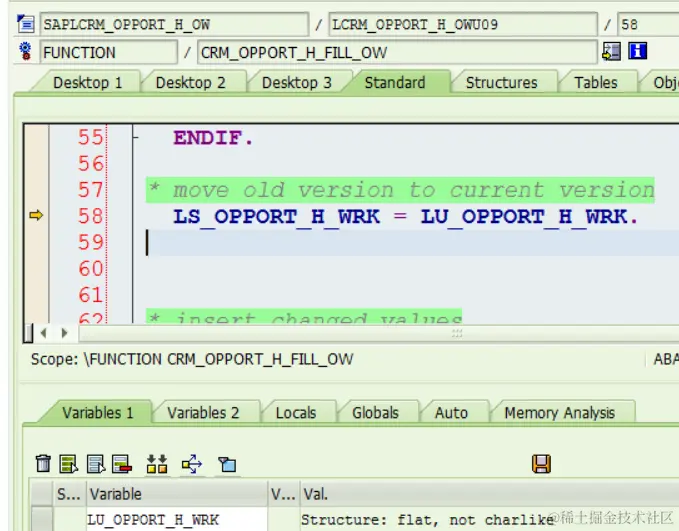
Task: Click the LCRM_OPPORT_H_OWU09 include field
Action: click(x=462, y=24)
